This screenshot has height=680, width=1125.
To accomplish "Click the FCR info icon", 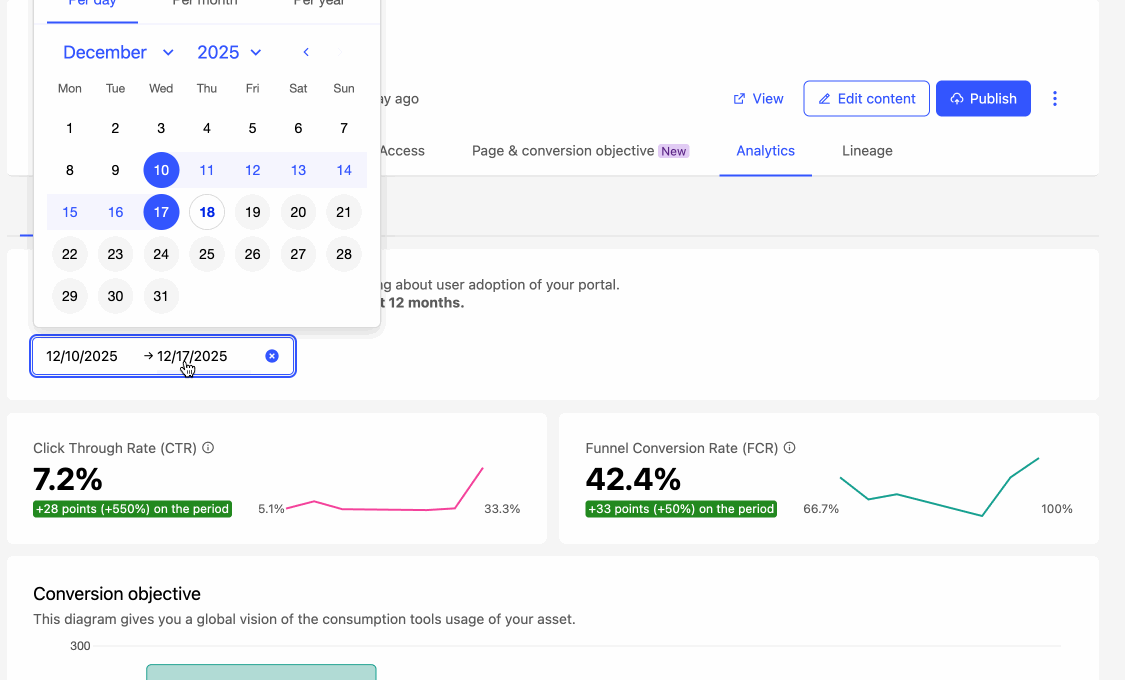I will click(x=790, y=448).
